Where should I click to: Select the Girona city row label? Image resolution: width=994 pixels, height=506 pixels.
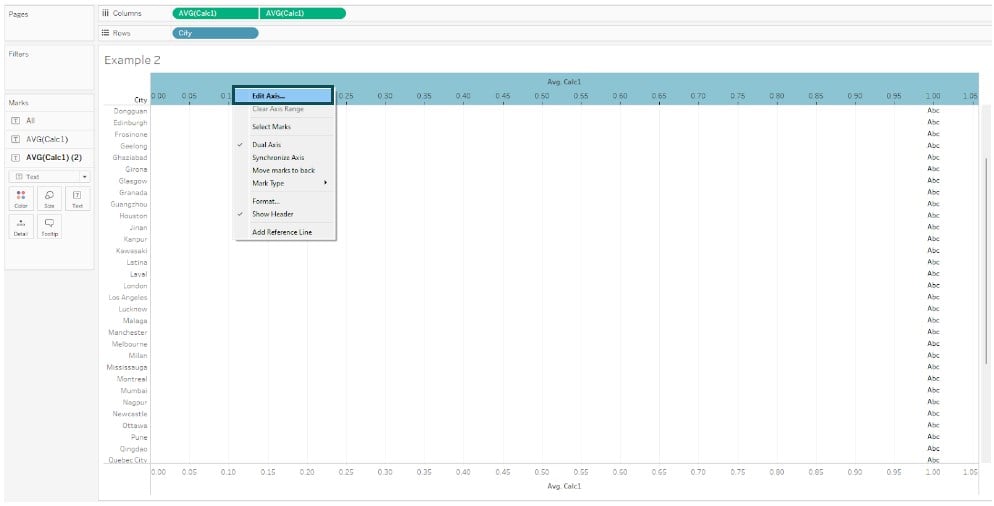[x=136, y=169]
